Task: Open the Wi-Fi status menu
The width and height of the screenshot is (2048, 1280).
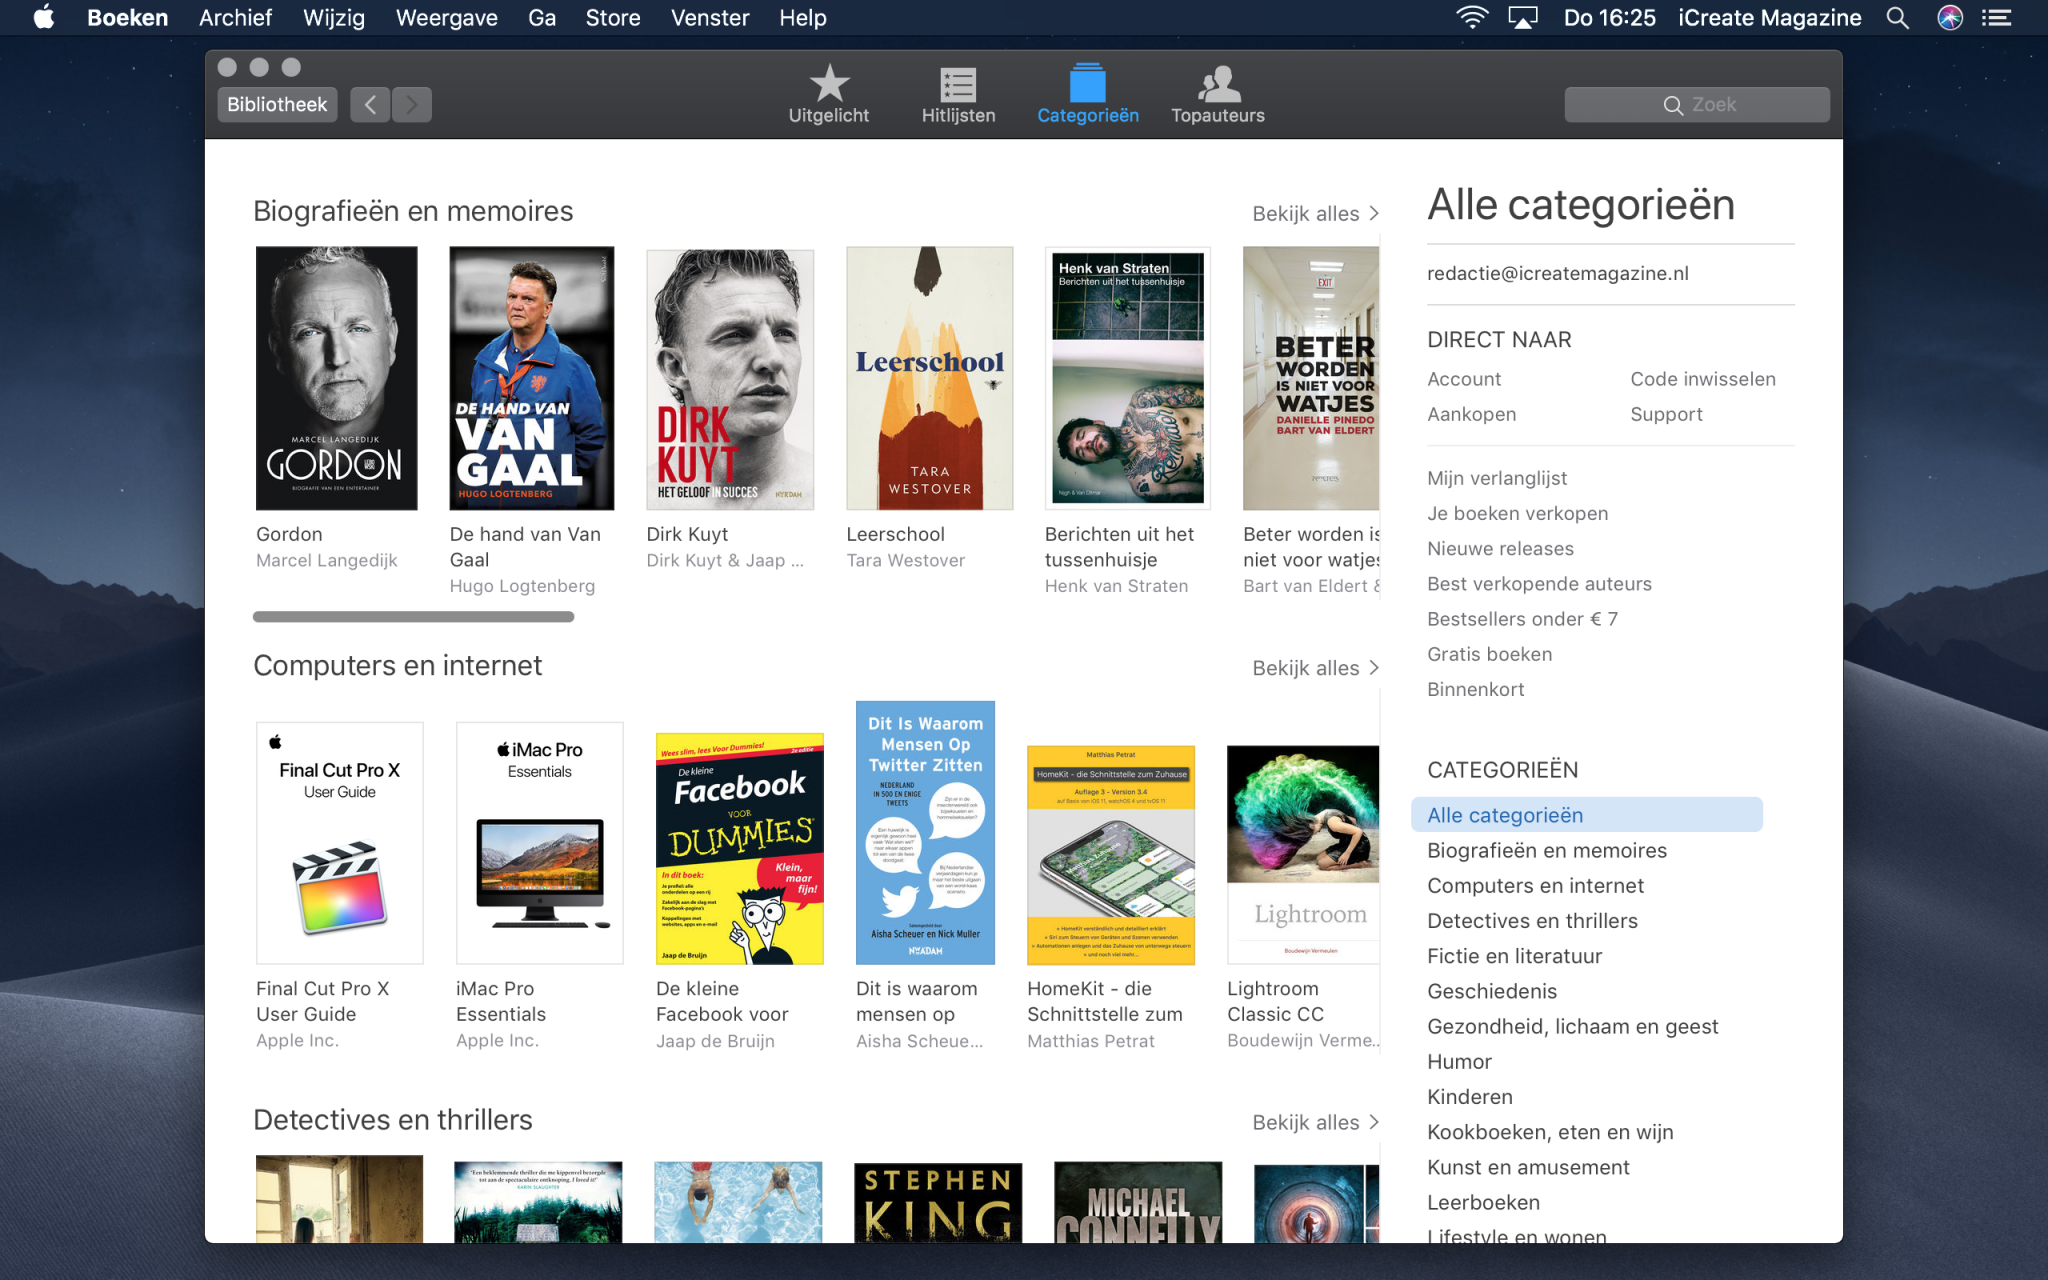Action: pyautogui.click(x=1471, y=18)
